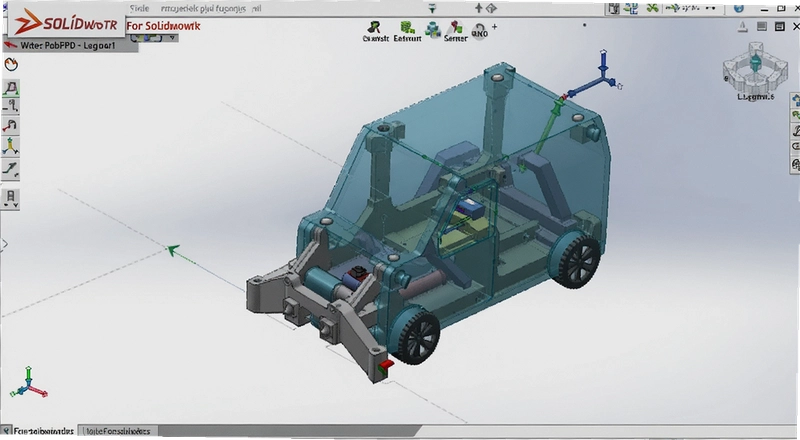The image size is (800, 440).
Task: Click the red pin and green block toolbar icon
Action: 455,27
